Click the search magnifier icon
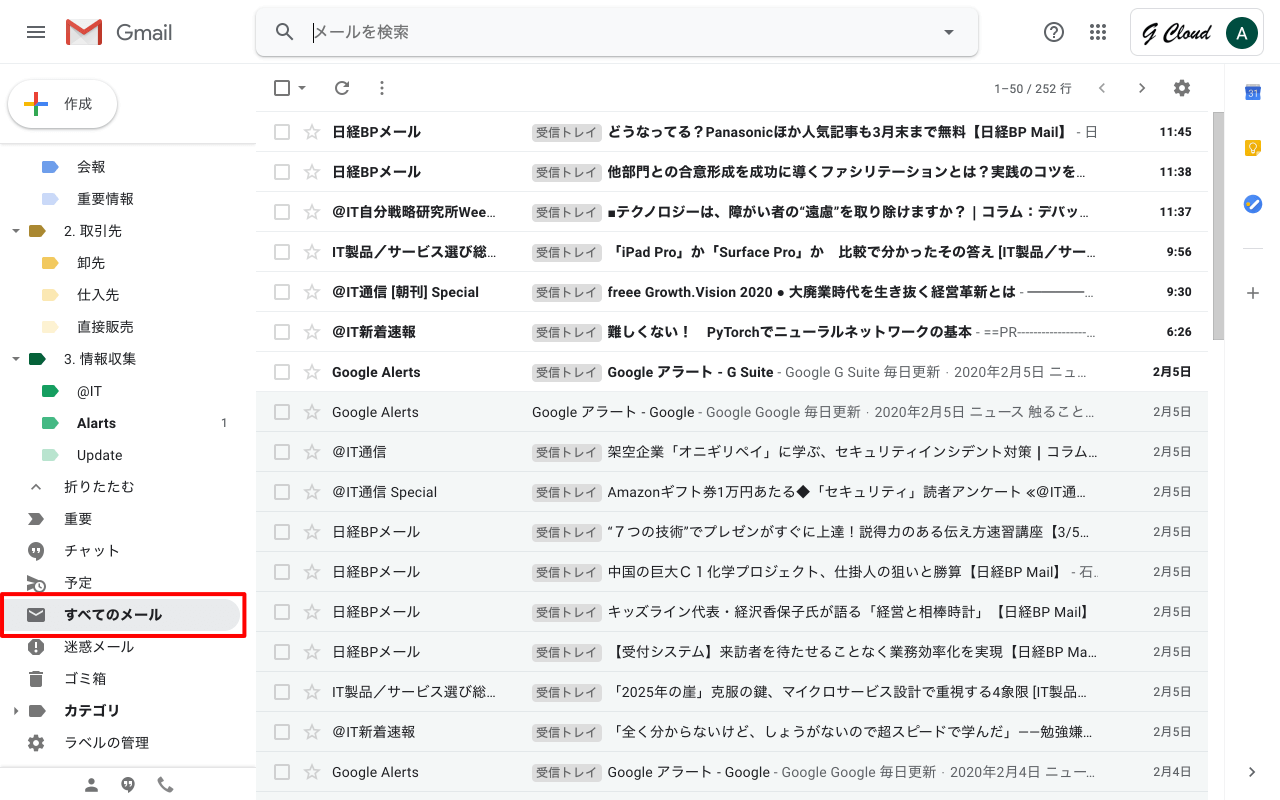1280x800 pixels. coord(285,32)
